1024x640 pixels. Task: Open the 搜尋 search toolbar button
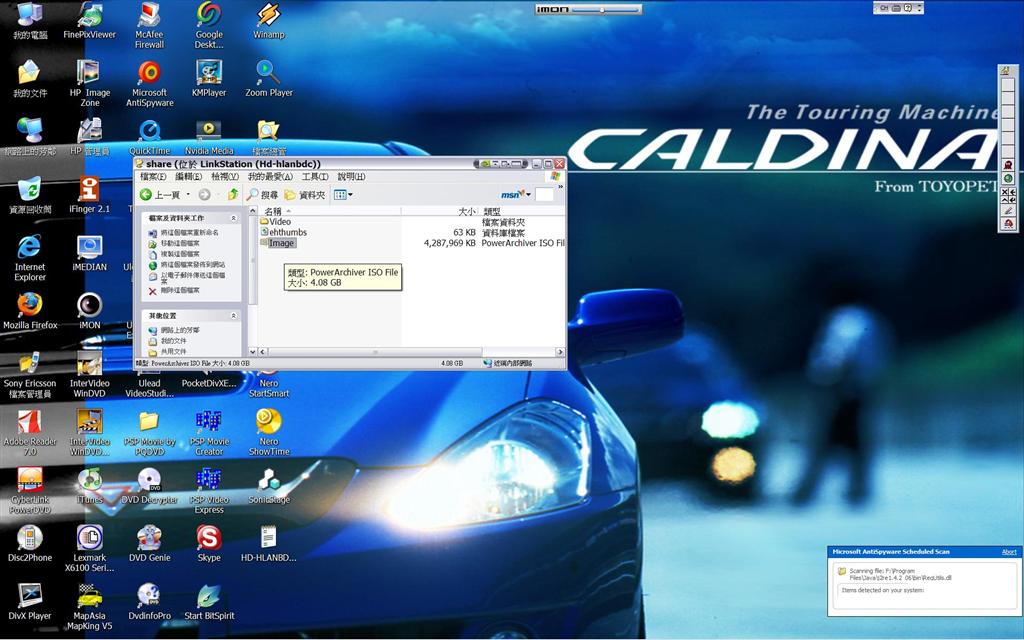click(x=262, y=195)
